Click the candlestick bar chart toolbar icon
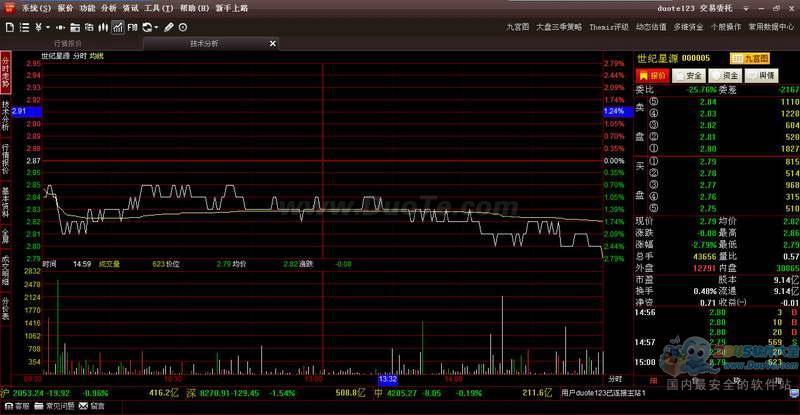800x415 pixels. pyautogui.click(x=103, y=25)
